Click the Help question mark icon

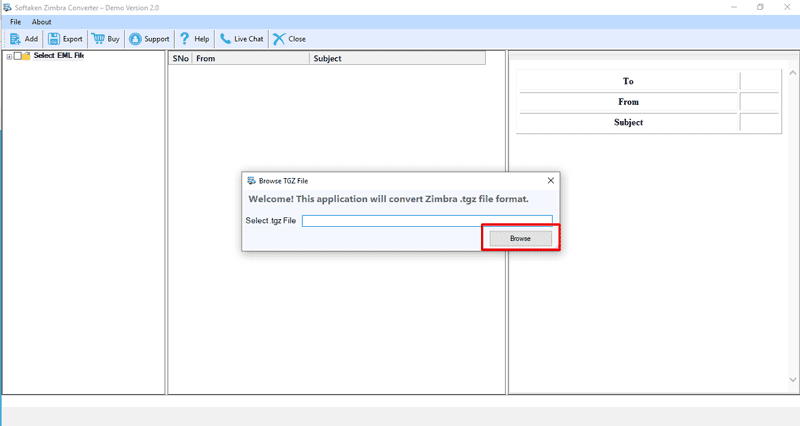pos(184,39)
